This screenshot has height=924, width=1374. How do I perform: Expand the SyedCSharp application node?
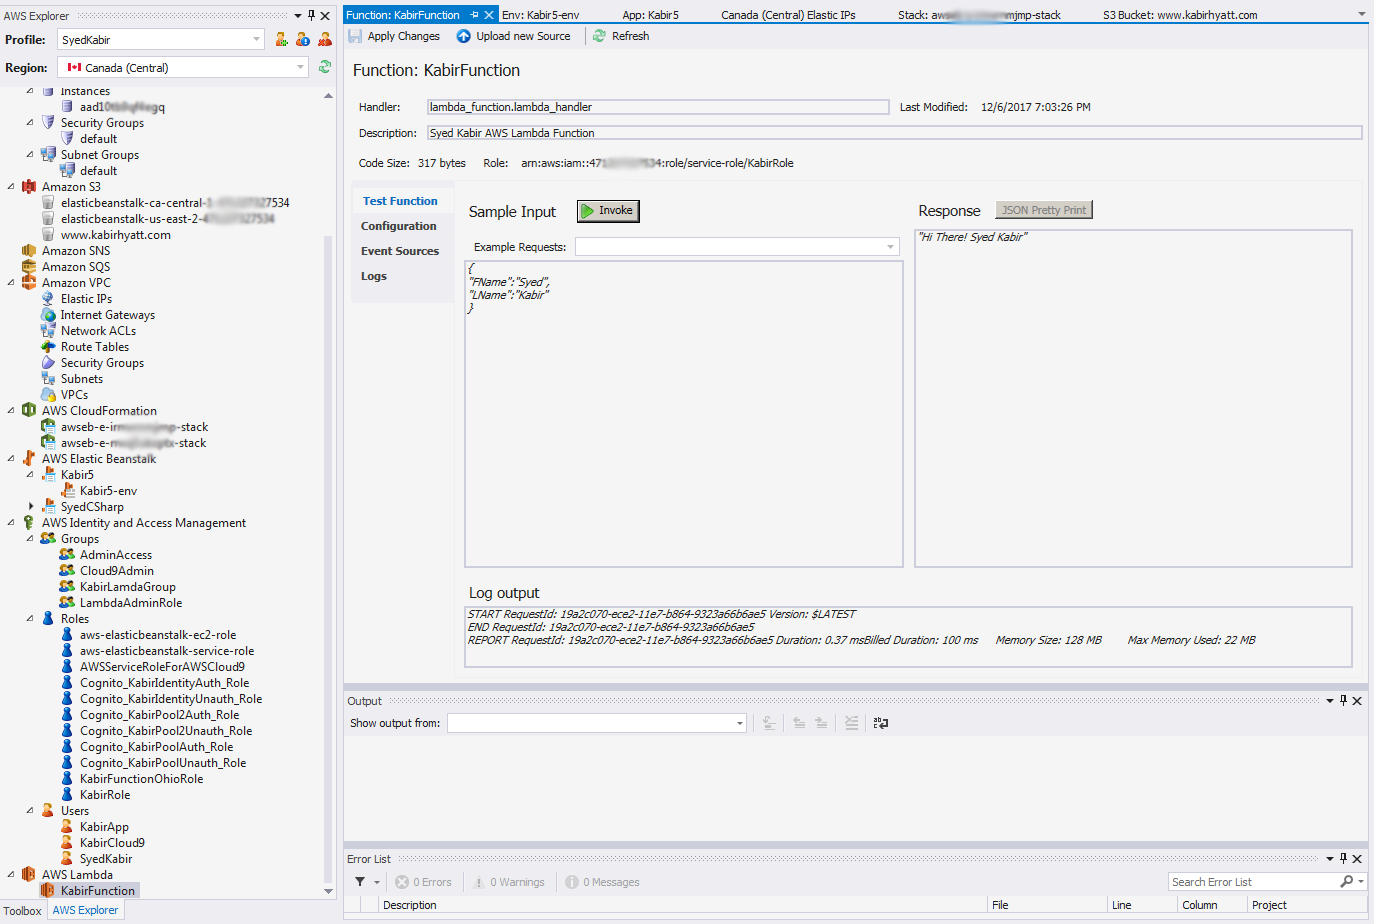click(31, 507)
